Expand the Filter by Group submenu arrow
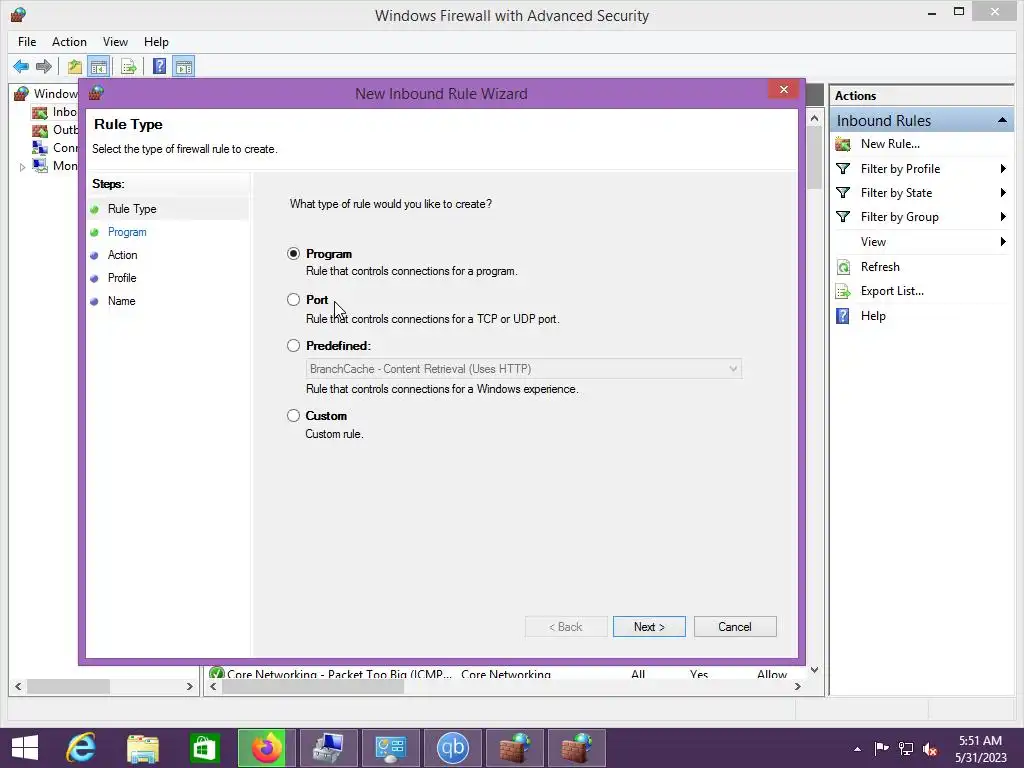Screen dimensions: 1024x768 (1003, 217)
